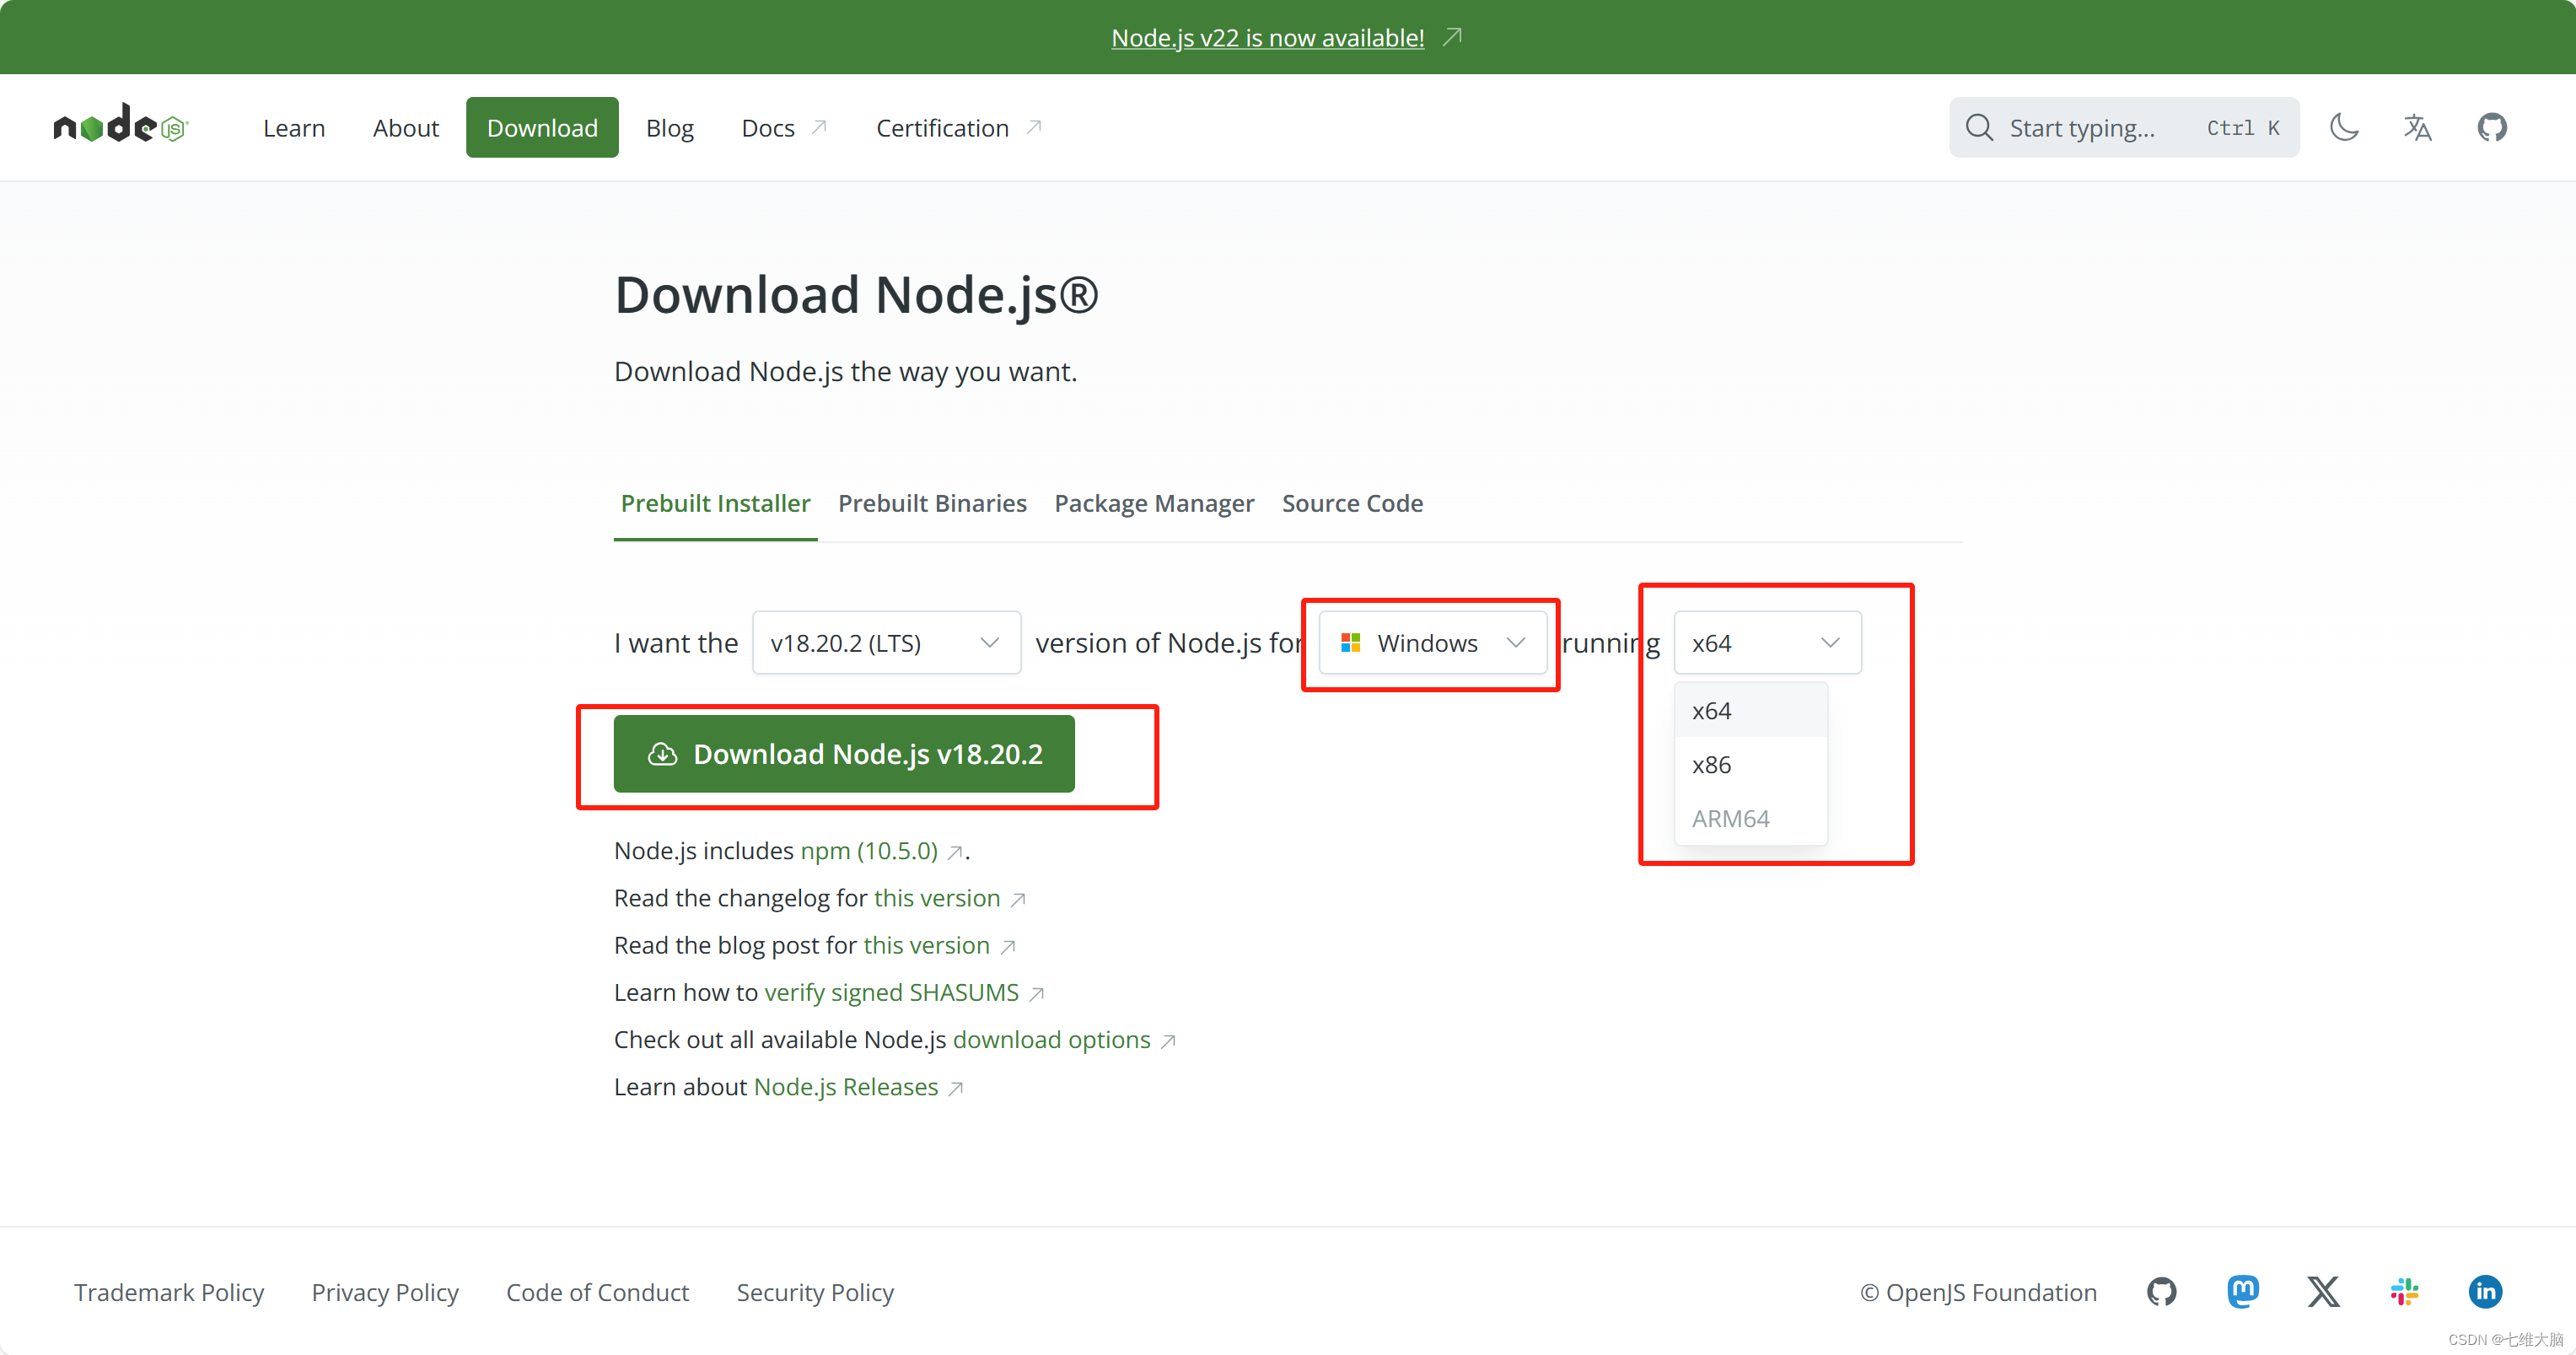2576x1355 pixels.
Task: Select ARM64 in the architecture list
Action: 1750,819
